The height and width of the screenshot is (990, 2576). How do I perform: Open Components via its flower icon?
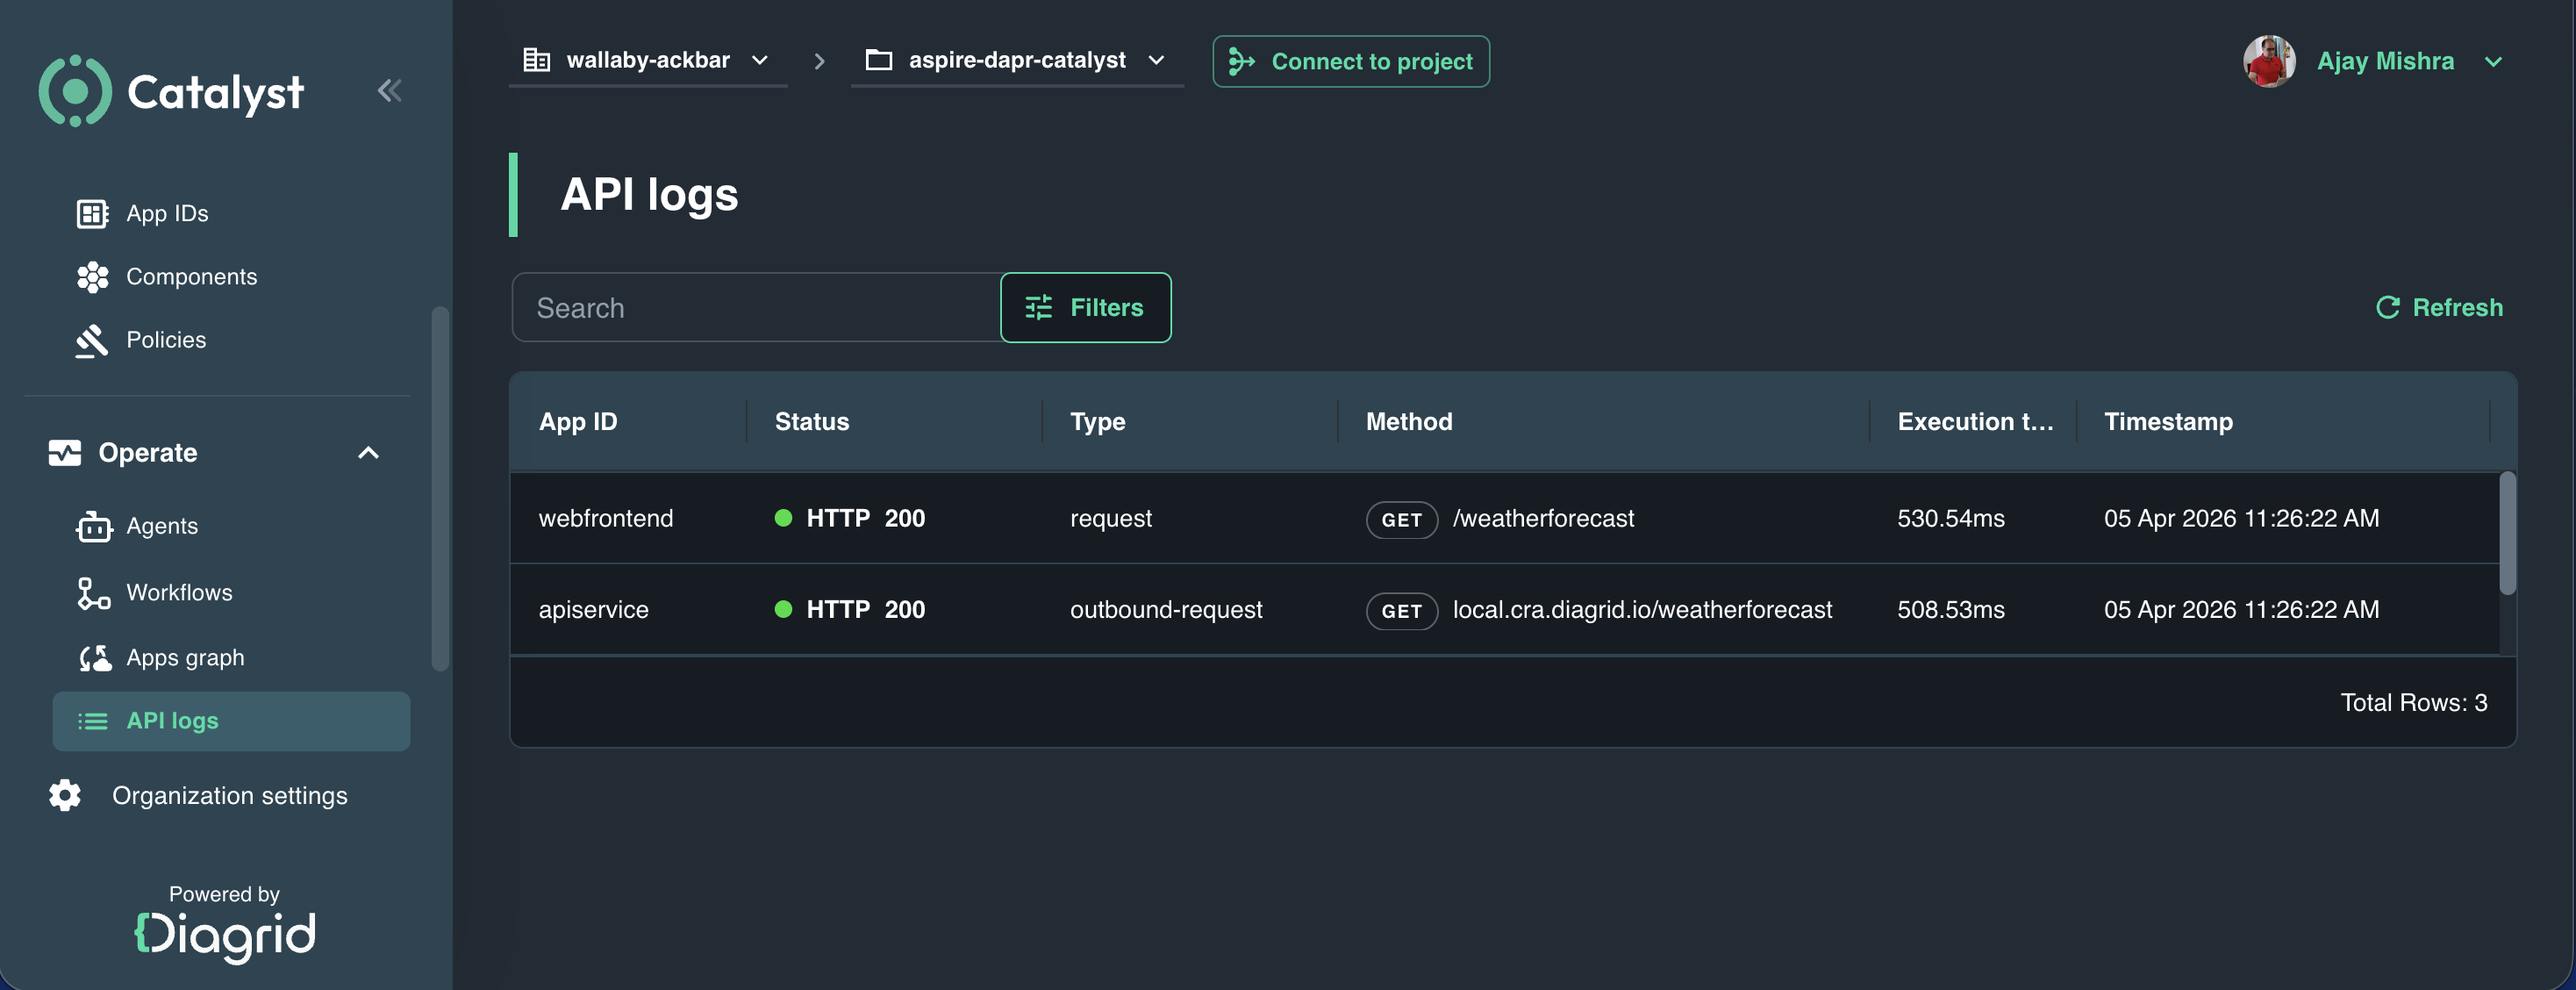92,277
